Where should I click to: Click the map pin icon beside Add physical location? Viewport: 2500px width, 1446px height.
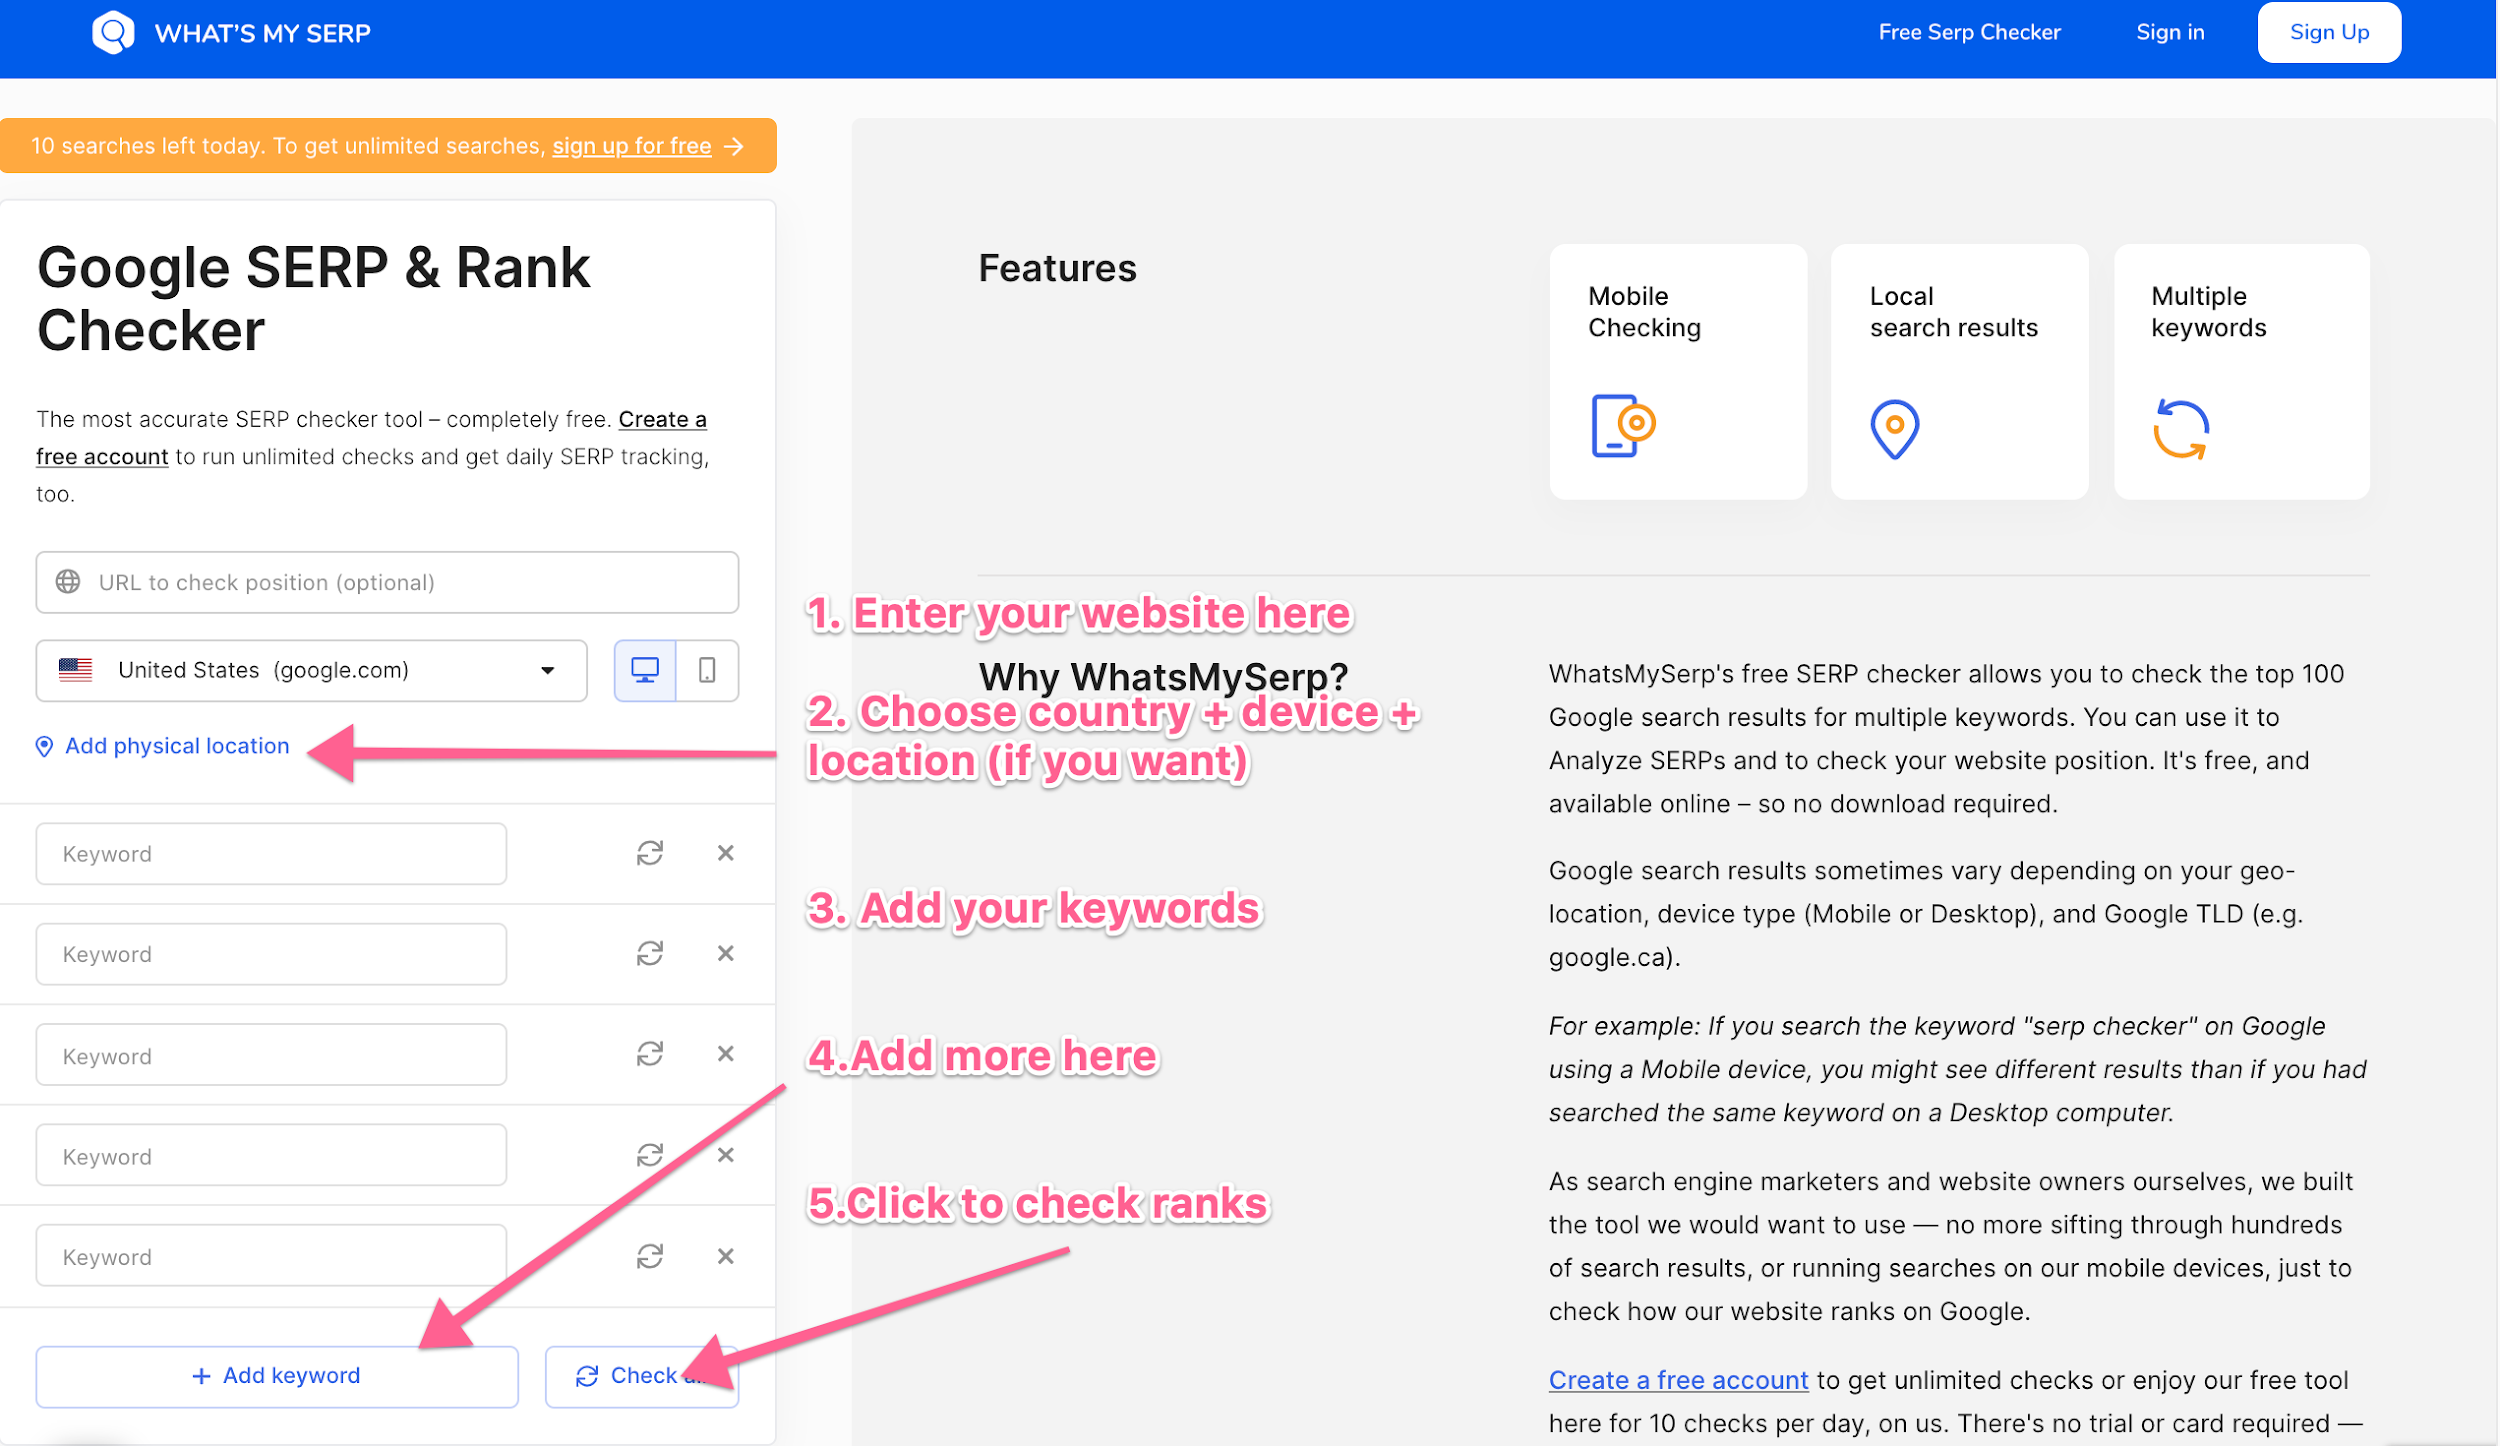44,747
